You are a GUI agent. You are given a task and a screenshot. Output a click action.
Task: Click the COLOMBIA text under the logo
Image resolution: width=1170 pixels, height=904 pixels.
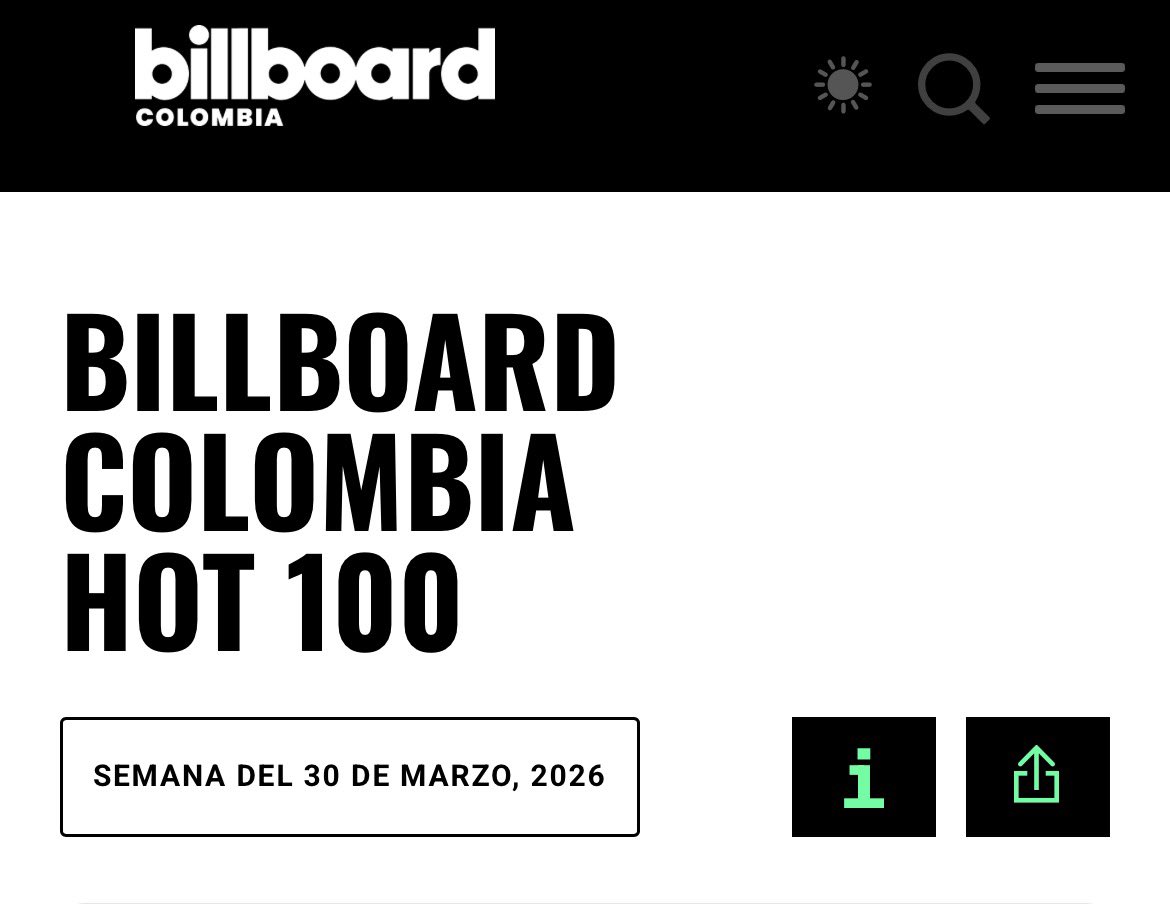point(209,118)
